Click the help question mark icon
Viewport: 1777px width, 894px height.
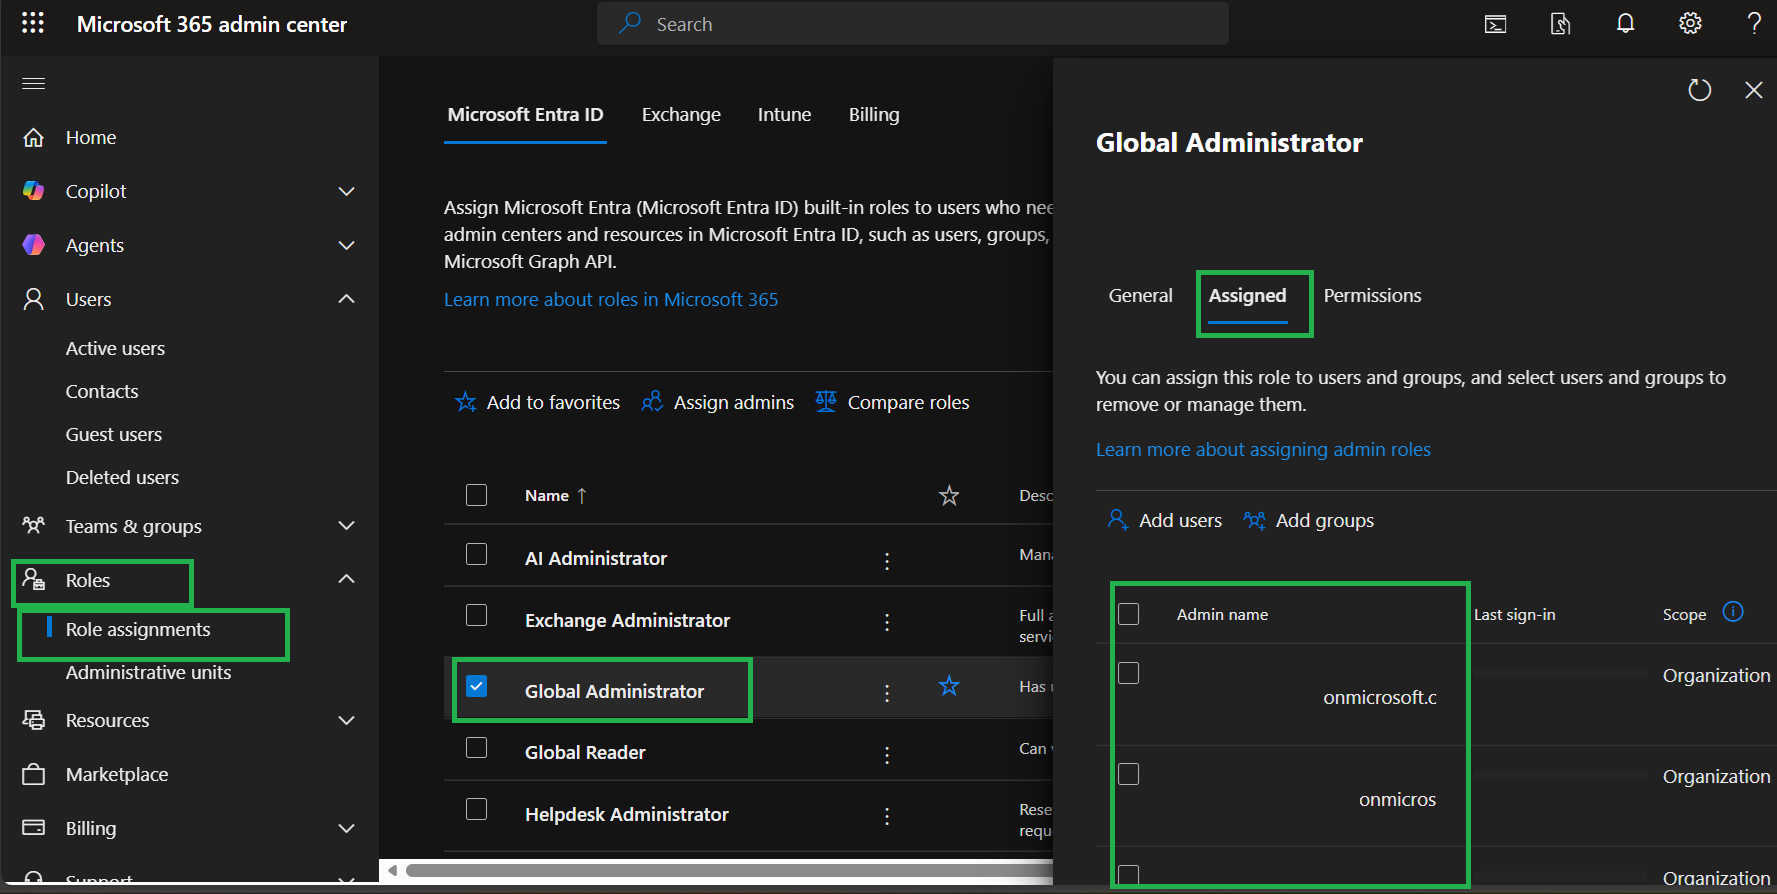pos(1754,24)
